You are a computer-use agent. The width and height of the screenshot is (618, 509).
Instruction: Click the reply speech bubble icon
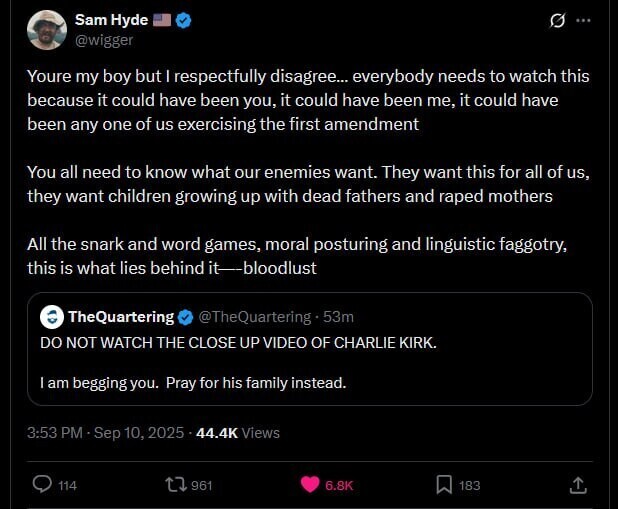click(42, 484)
